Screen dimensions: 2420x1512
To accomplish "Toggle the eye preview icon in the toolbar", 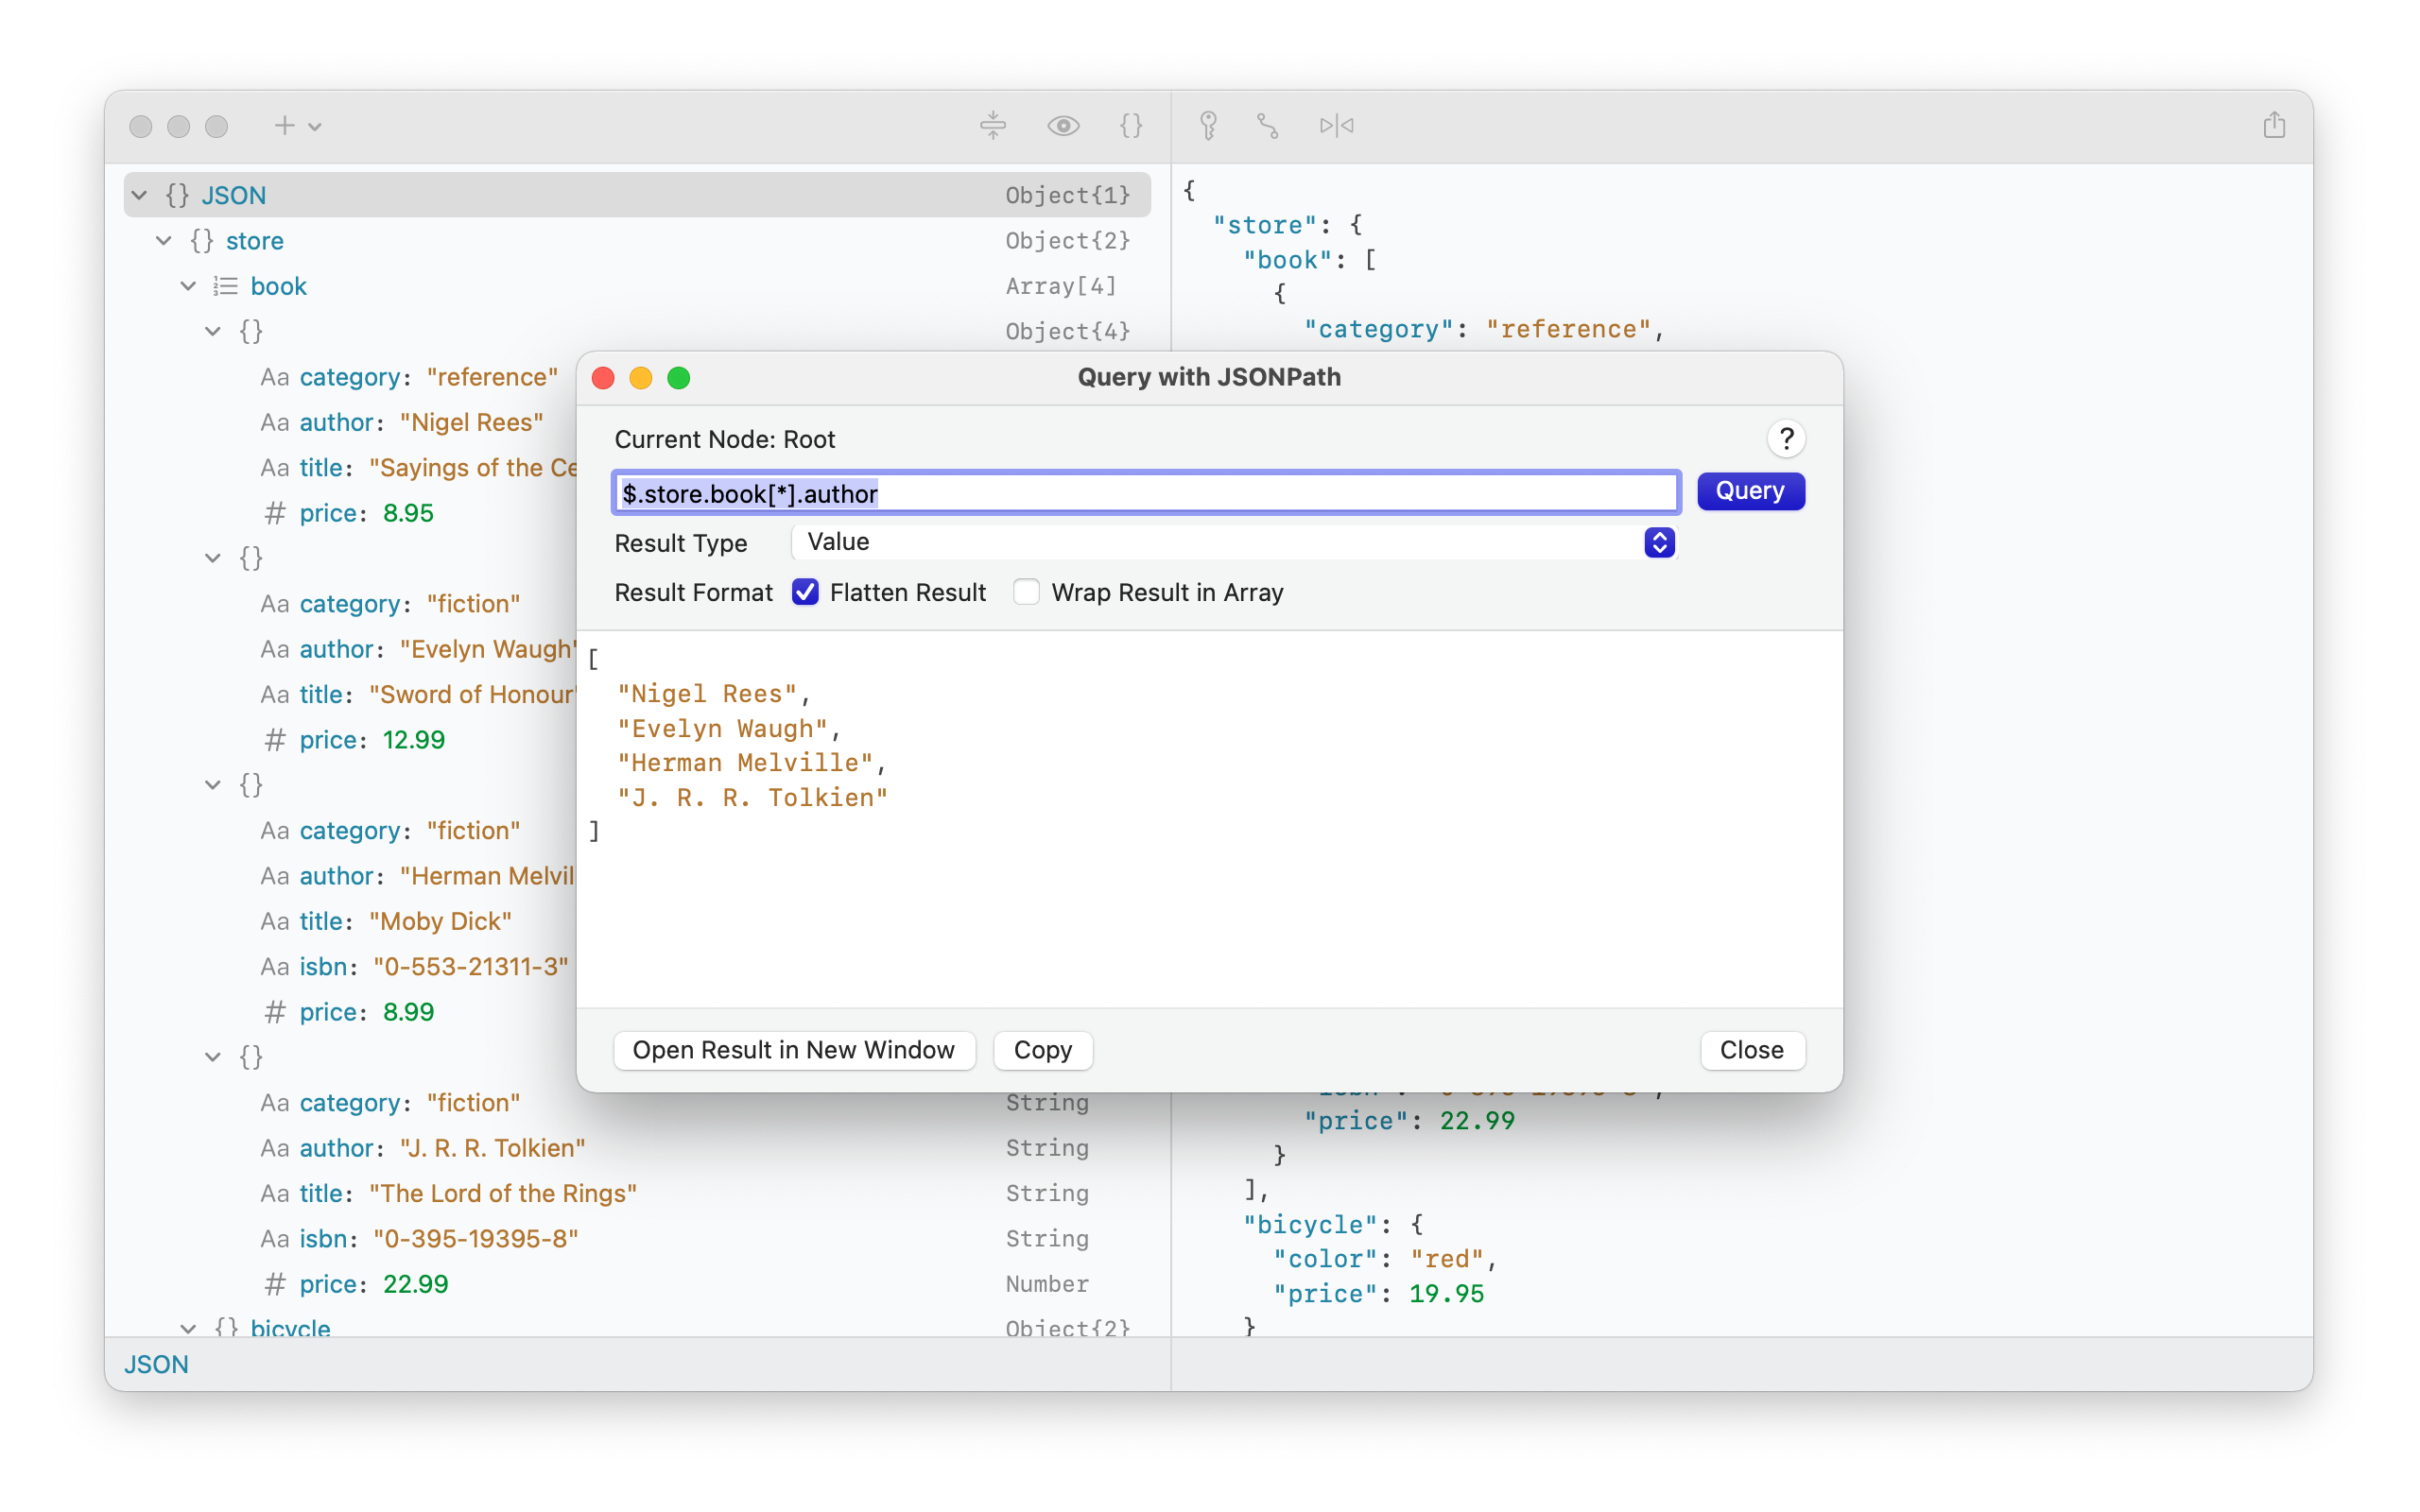I will point(1063,126).
